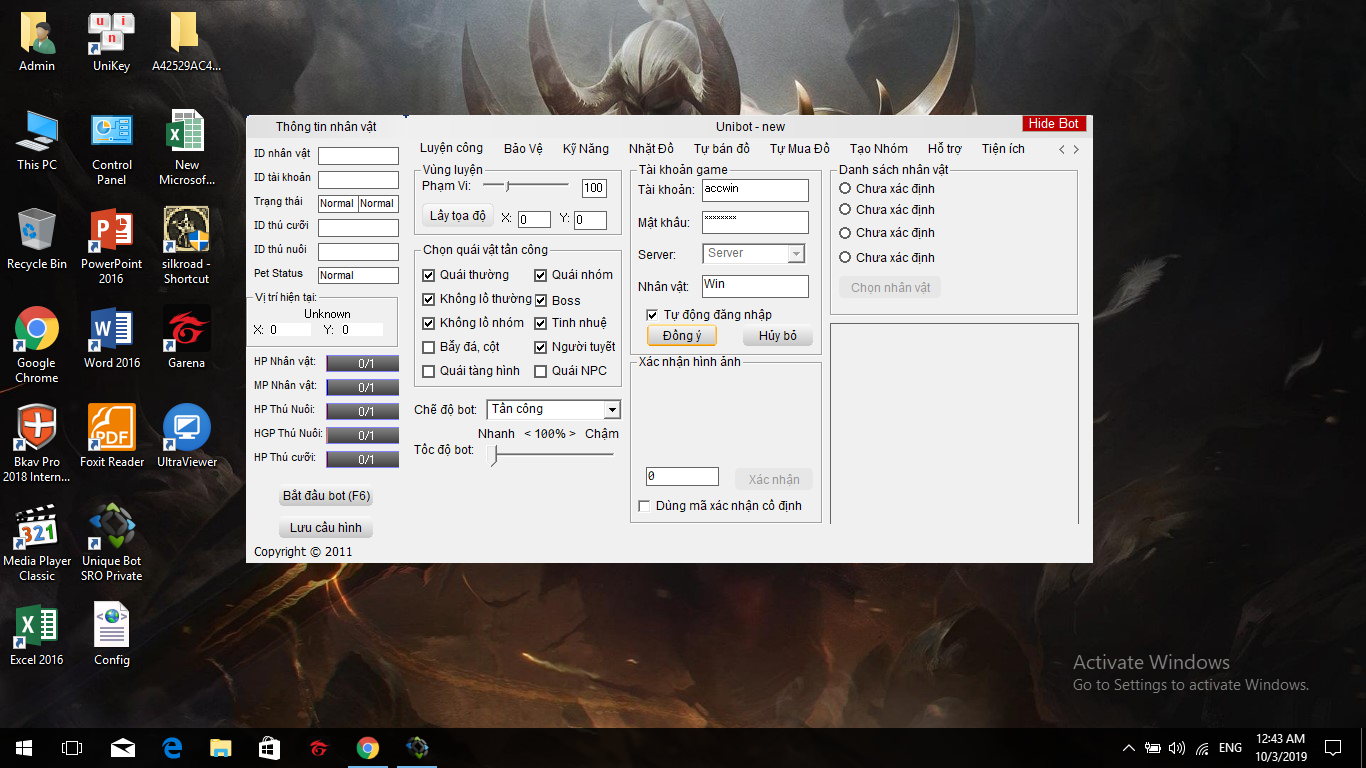
Task: Expand the Server dropdown
Action: (x=796, y=254)
